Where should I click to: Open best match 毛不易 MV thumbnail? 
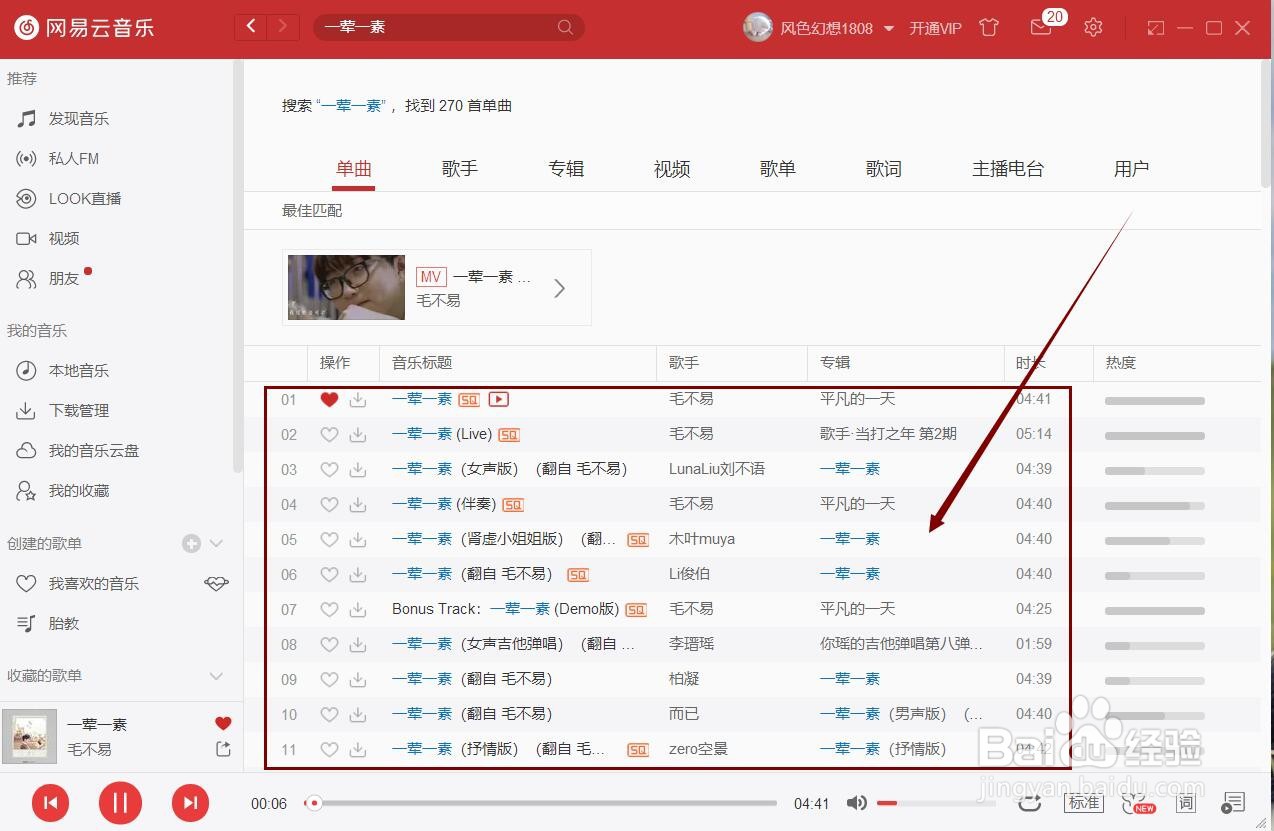[x=346, y=288]
